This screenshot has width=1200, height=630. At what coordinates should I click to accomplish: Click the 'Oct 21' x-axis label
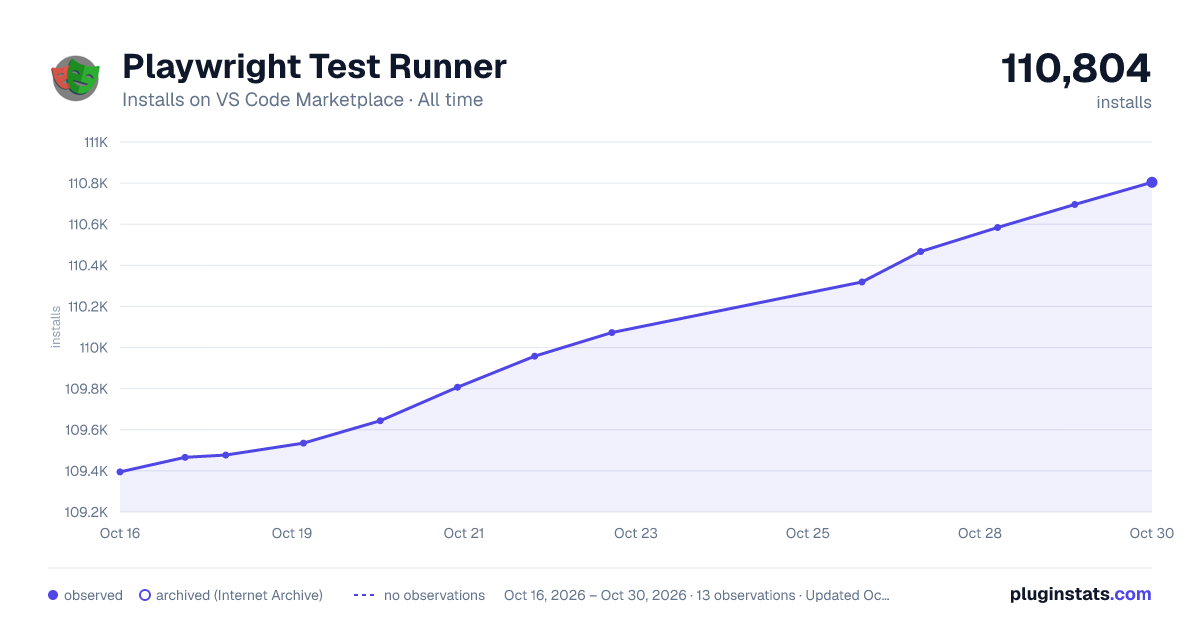pos(464,533)
